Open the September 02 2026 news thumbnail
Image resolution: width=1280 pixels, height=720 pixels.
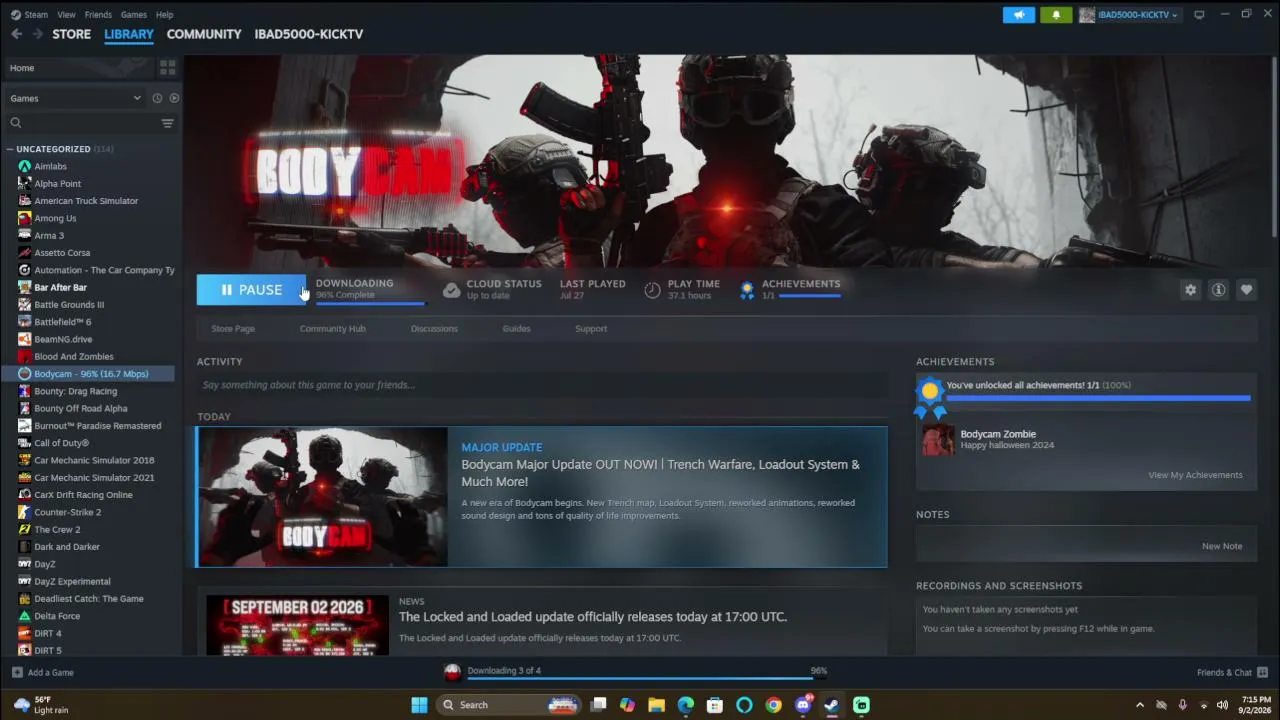point(298,626)
